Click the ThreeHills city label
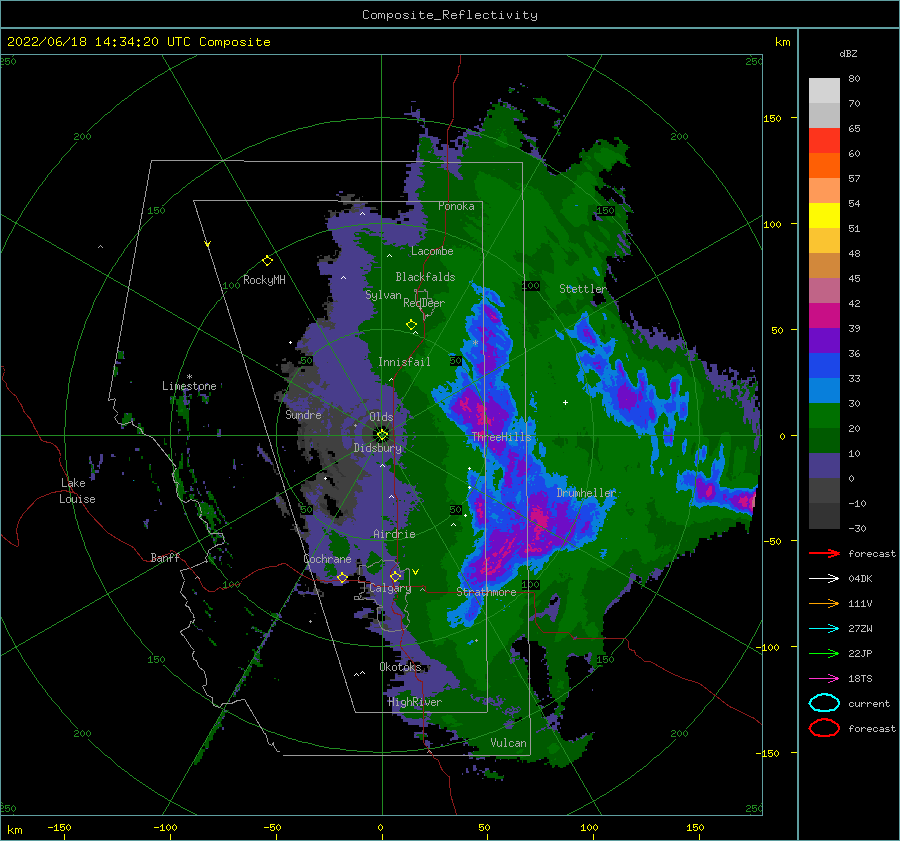The width and height of the screenshot is (900, 841). [502, 437]
